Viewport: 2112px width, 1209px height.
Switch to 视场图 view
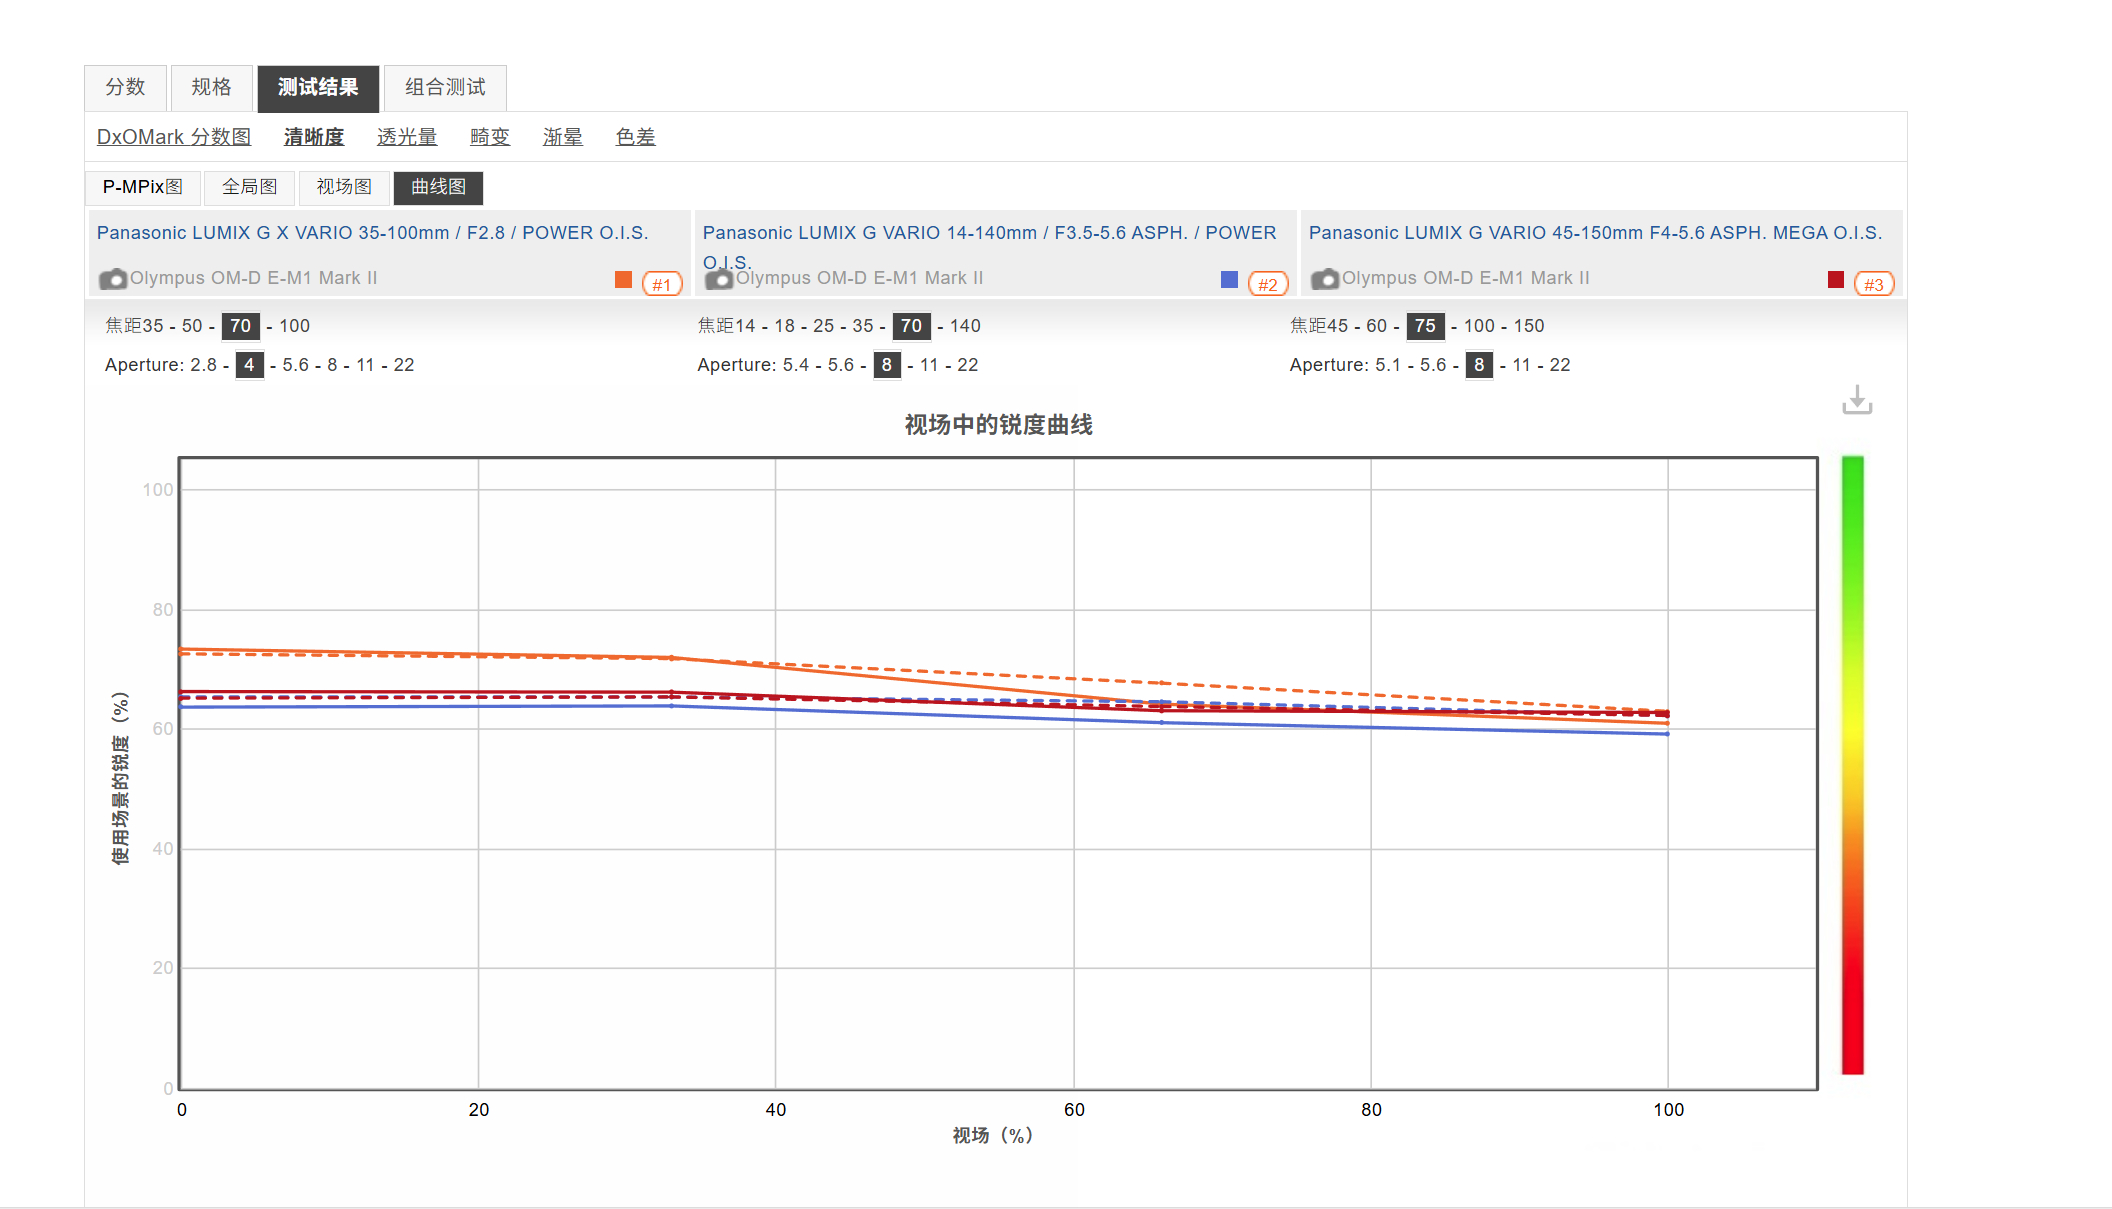[x=344, y=187]
